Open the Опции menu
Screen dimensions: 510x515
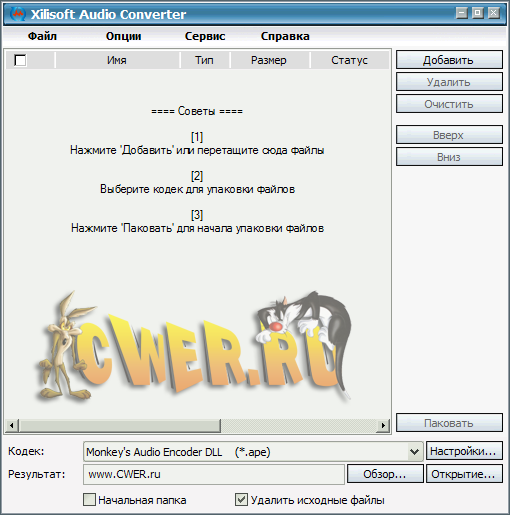pyautogui.click(x=123, y=36)
